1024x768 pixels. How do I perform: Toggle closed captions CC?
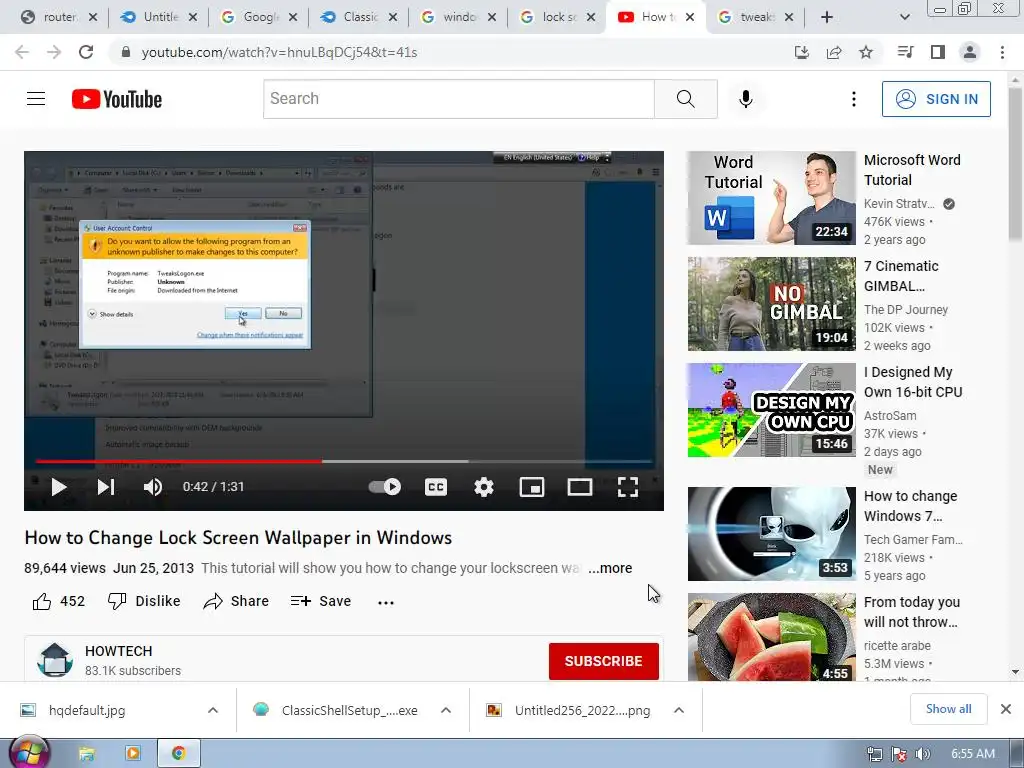pyautogui.click(x=436, y=487)
